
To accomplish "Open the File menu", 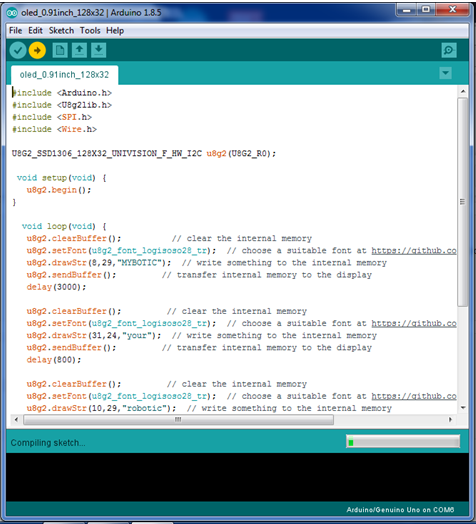I will pyautogui.click(x=15, y=31).
